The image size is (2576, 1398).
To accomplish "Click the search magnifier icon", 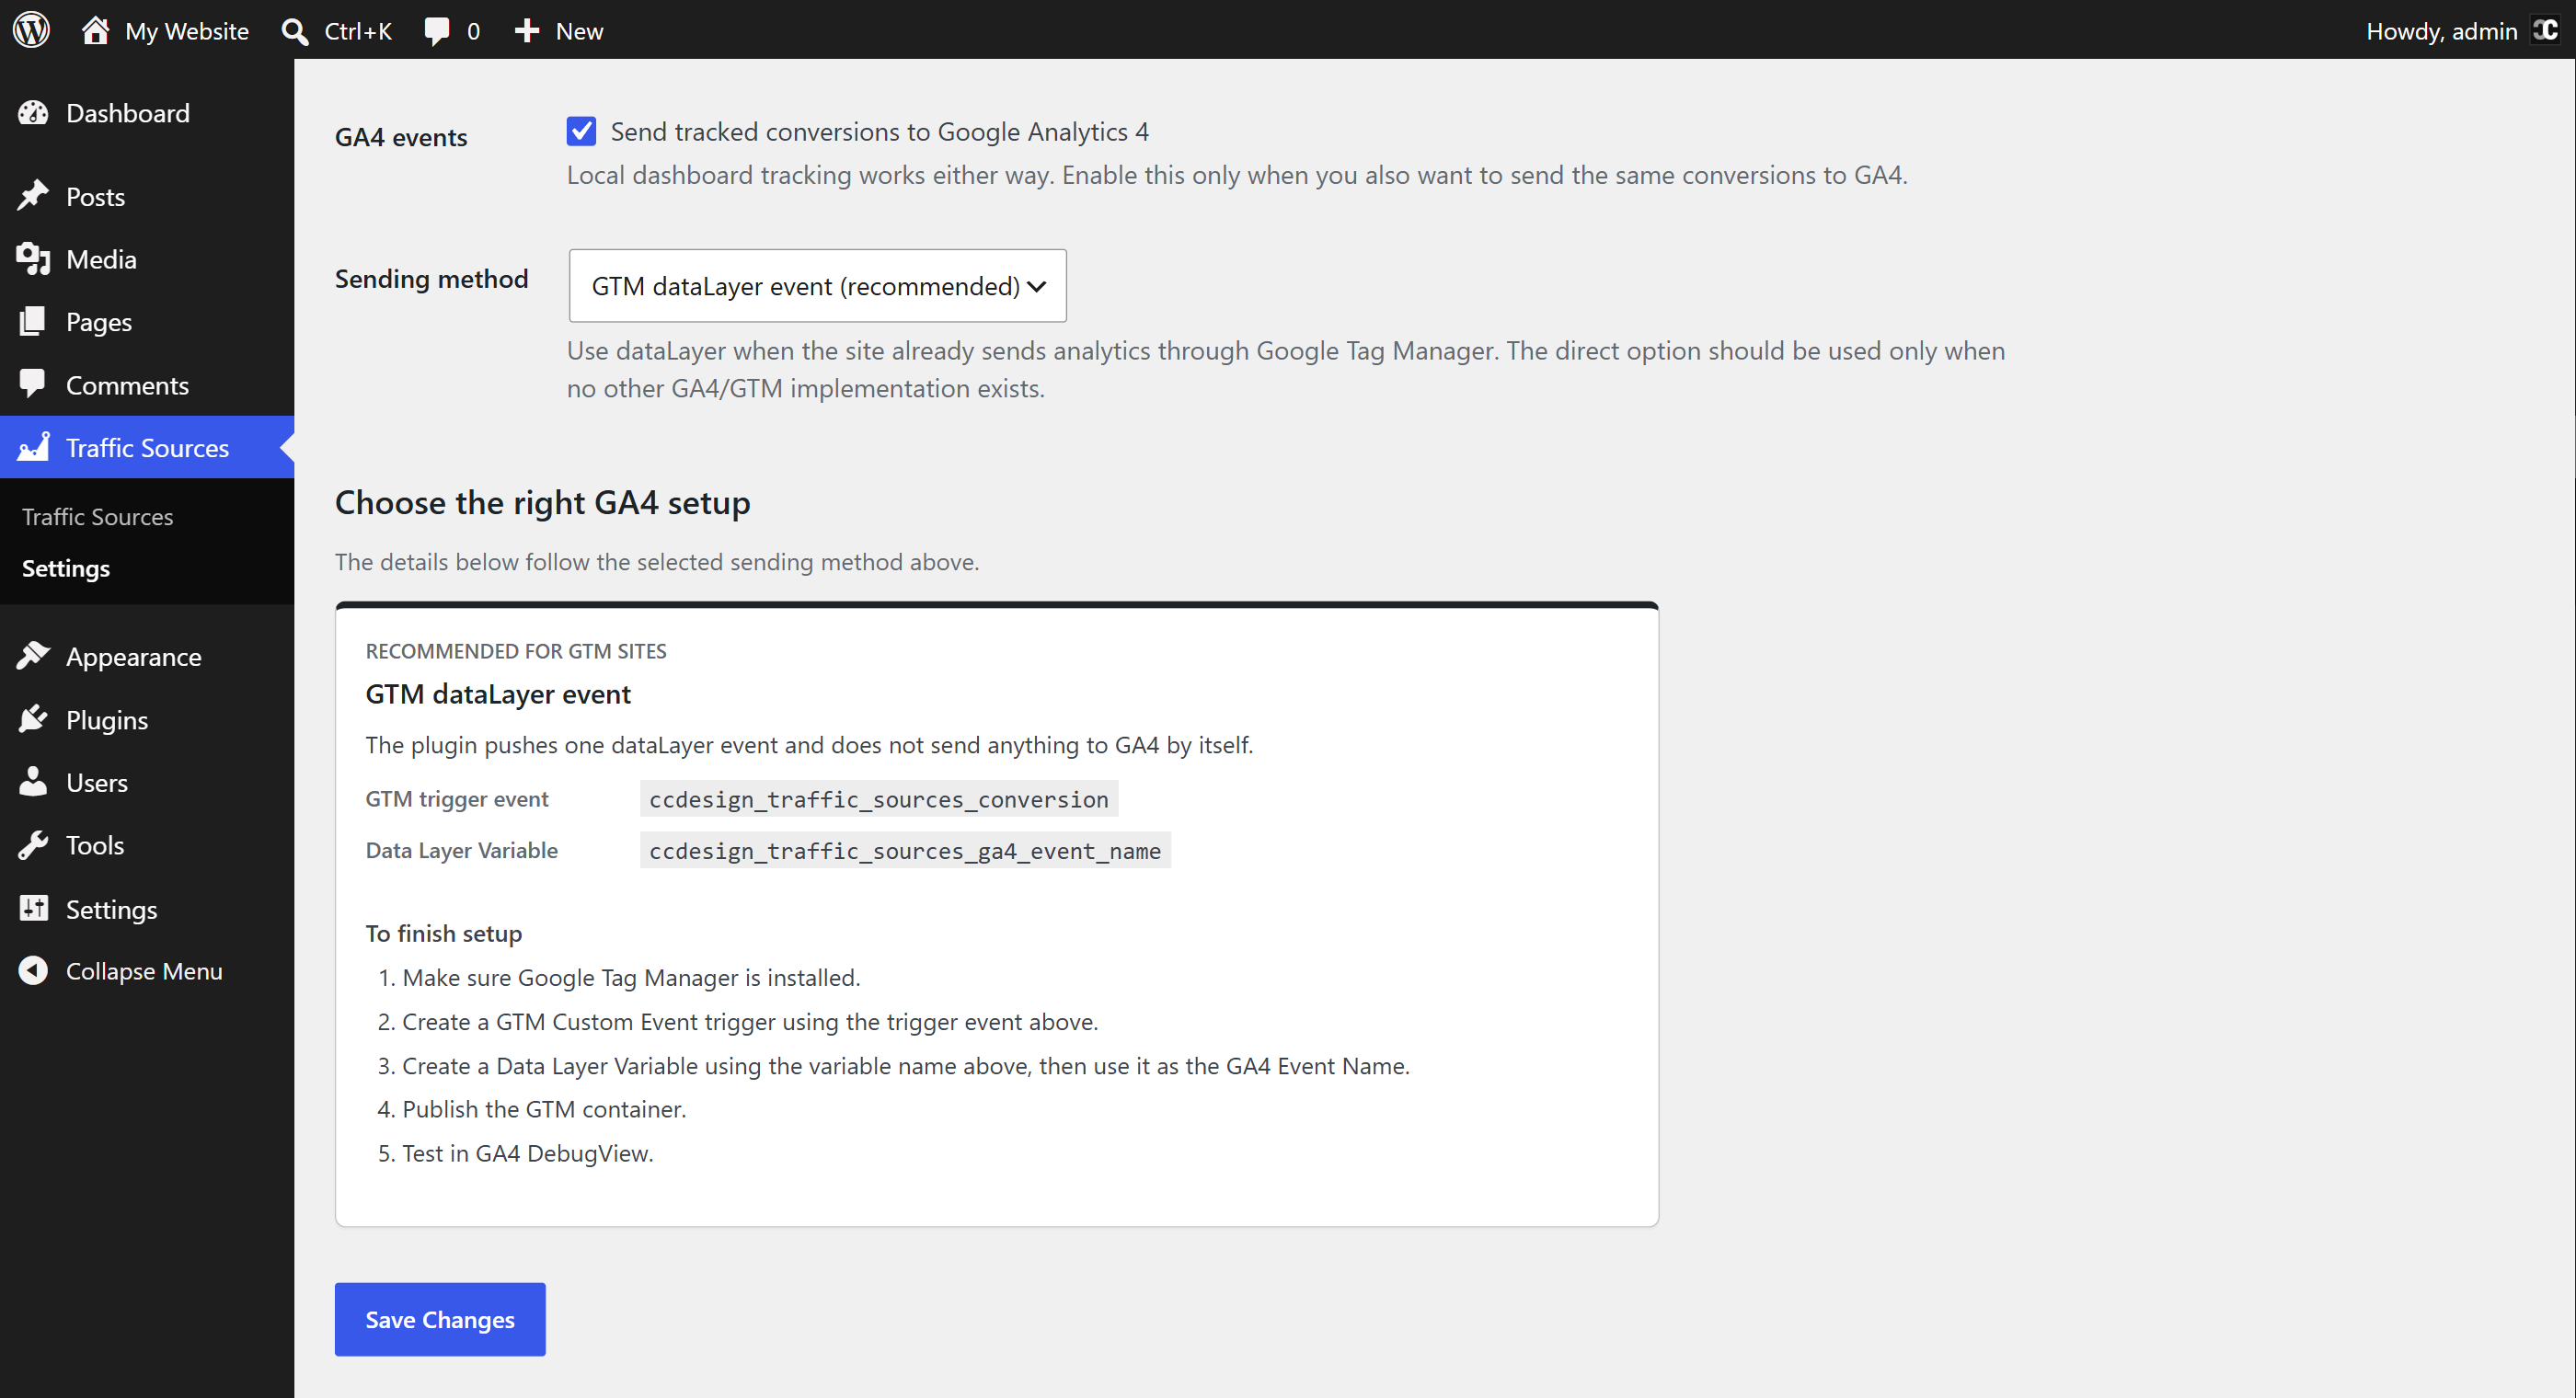I will [x=294, y=31].
